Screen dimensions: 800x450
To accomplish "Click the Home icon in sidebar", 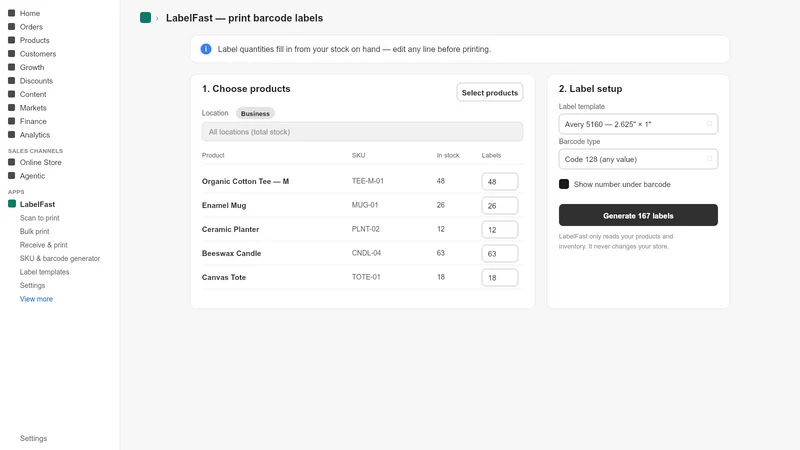I will point(11,13).
